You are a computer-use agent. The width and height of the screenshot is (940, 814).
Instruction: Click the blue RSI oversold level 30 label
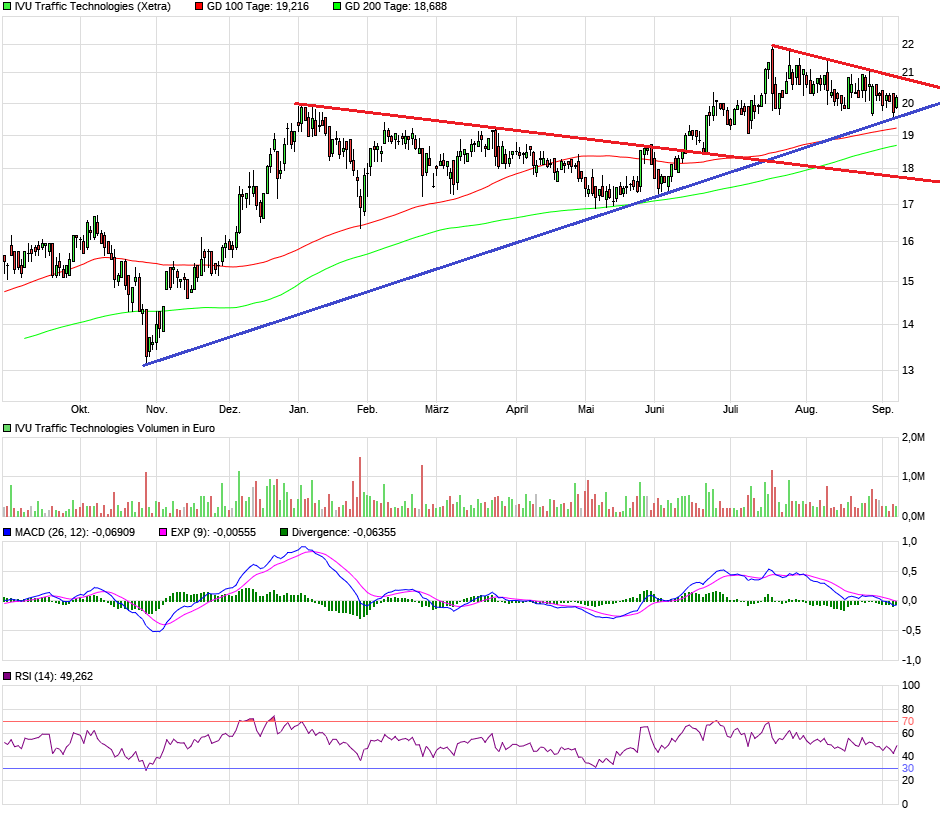(x=908, y=768)
